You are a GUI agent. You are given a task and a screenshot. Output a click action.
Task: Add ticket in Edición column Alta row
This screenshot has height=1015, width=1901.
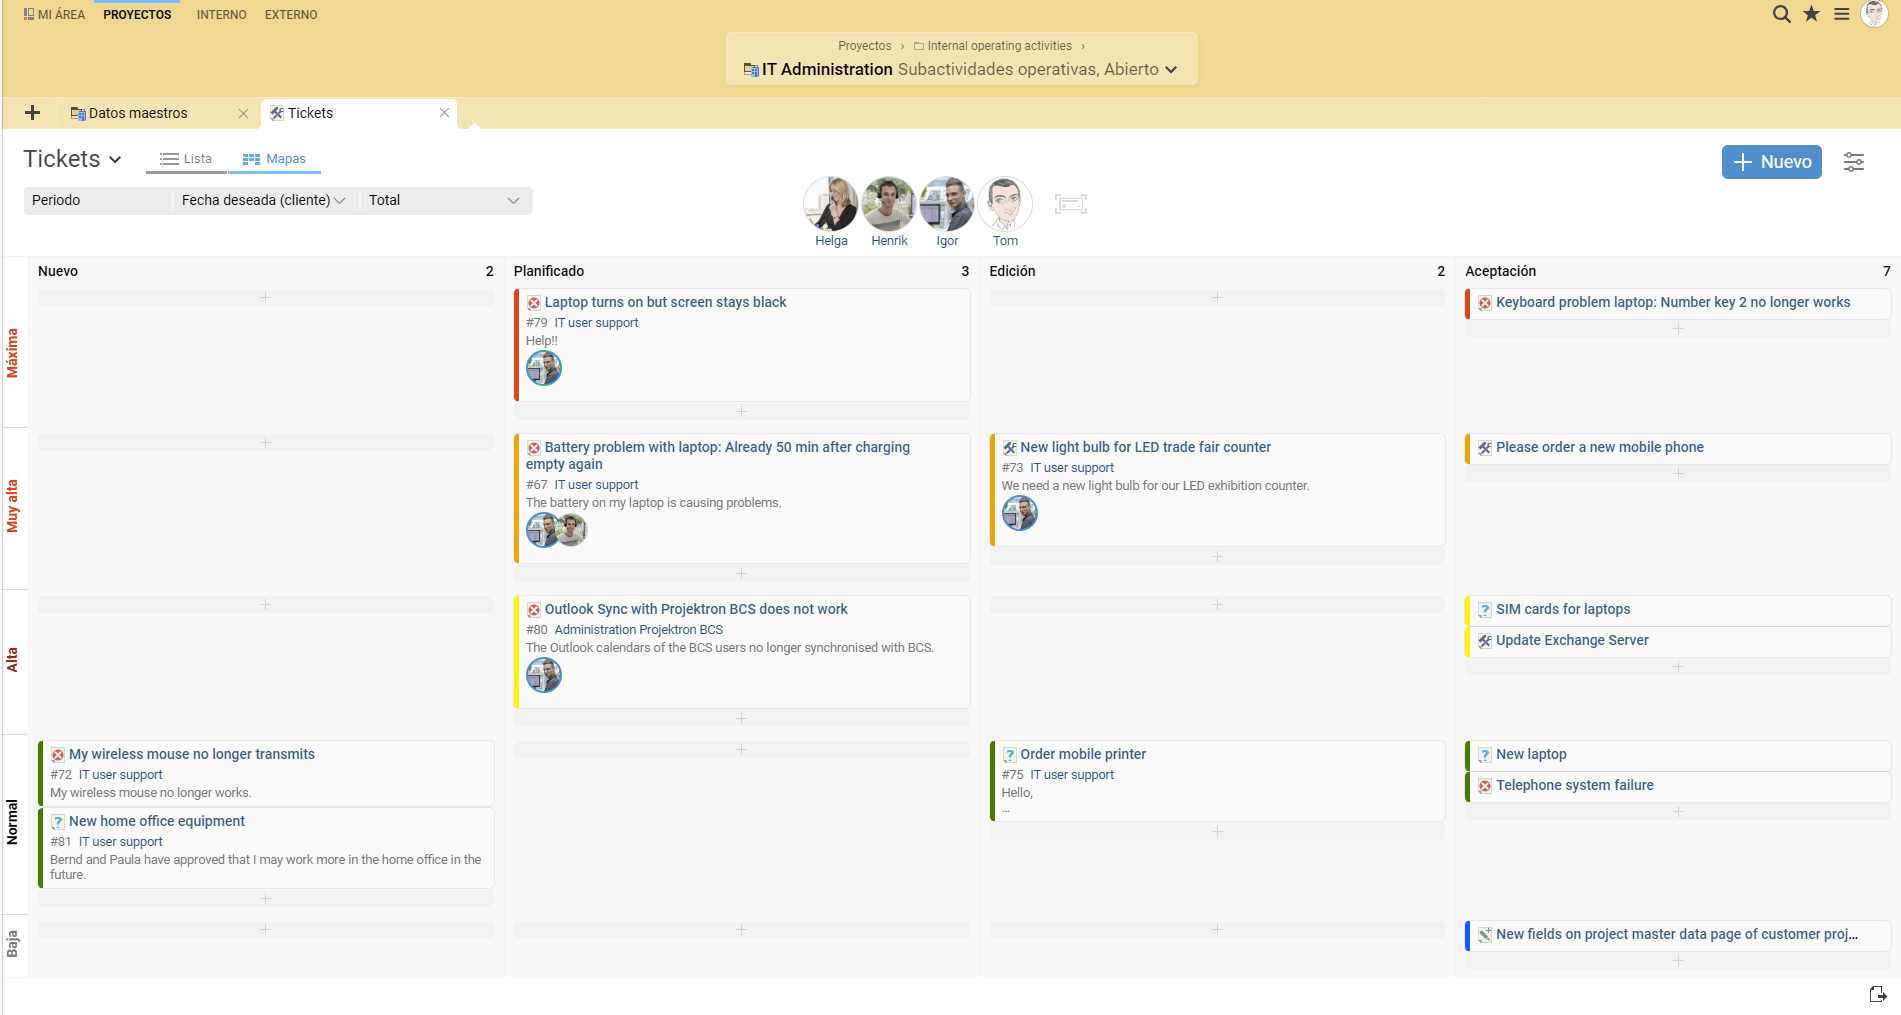[1217, 605]
